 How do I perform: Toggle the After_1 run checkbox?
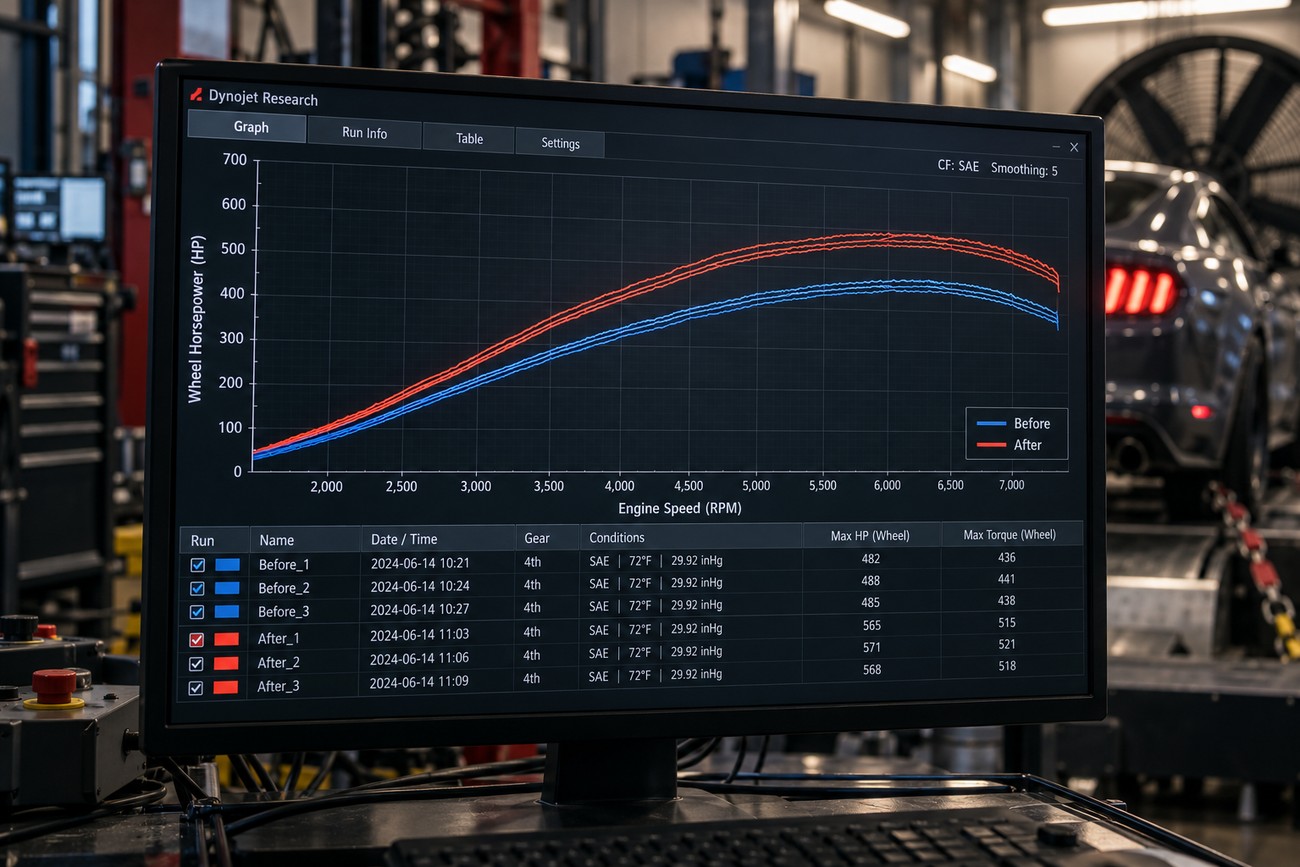197,639
